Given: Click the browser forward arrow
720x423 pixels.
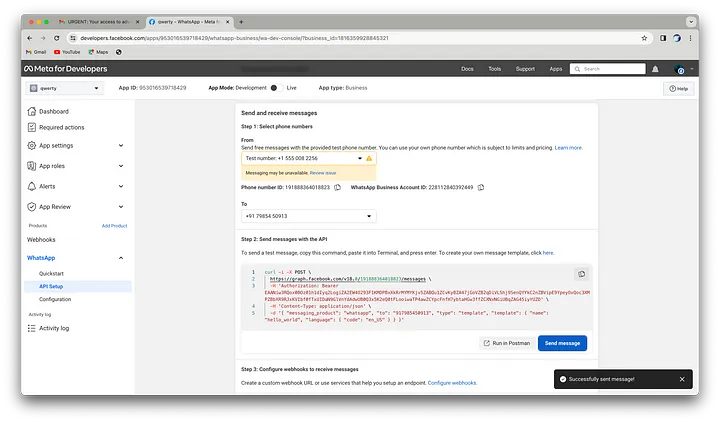Looking at the screenshot, I should click(43, 38).
